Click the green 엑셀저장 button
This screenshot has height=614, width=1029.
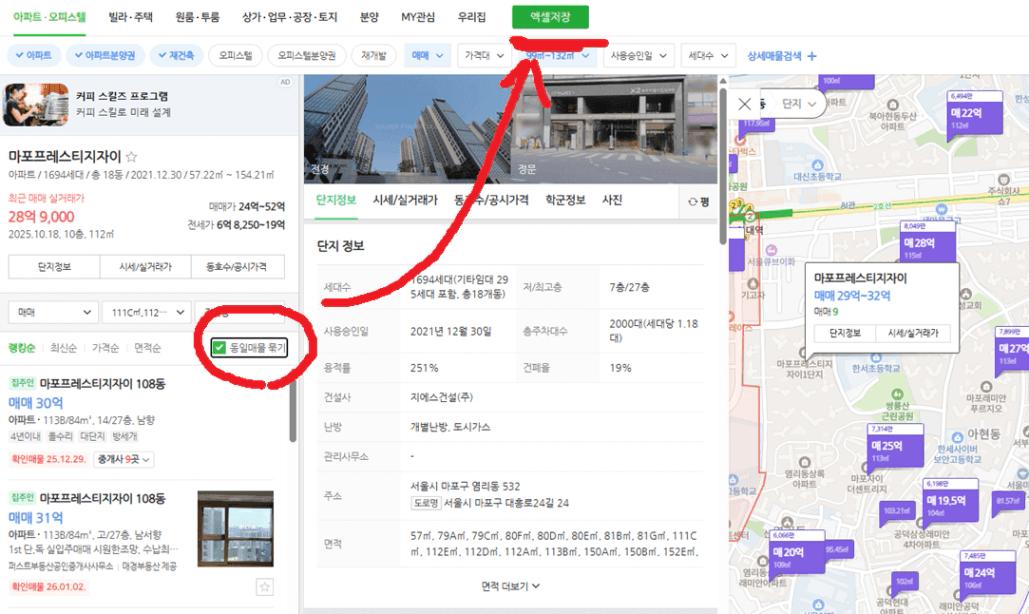[550, 17]
